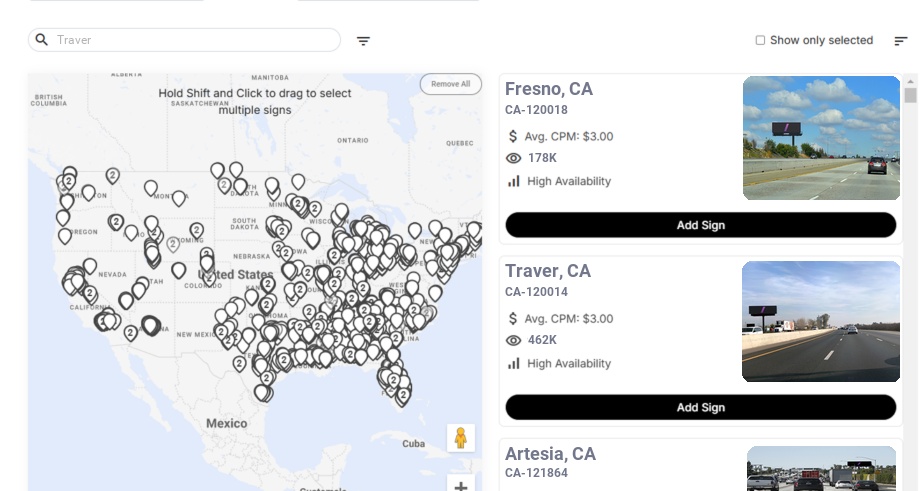
Task: Click the Street View pegman icon
Action: click(x=460, y=438)
